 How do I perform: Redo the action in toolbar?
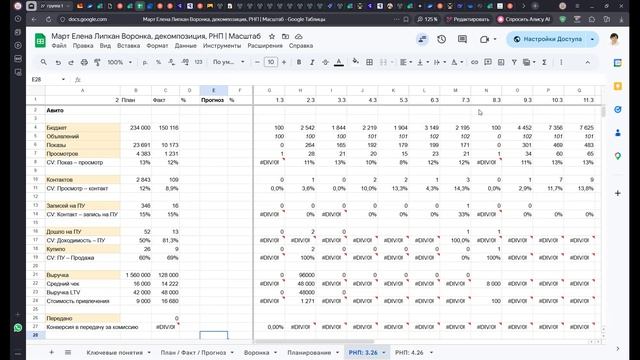(x=71, y=62)
